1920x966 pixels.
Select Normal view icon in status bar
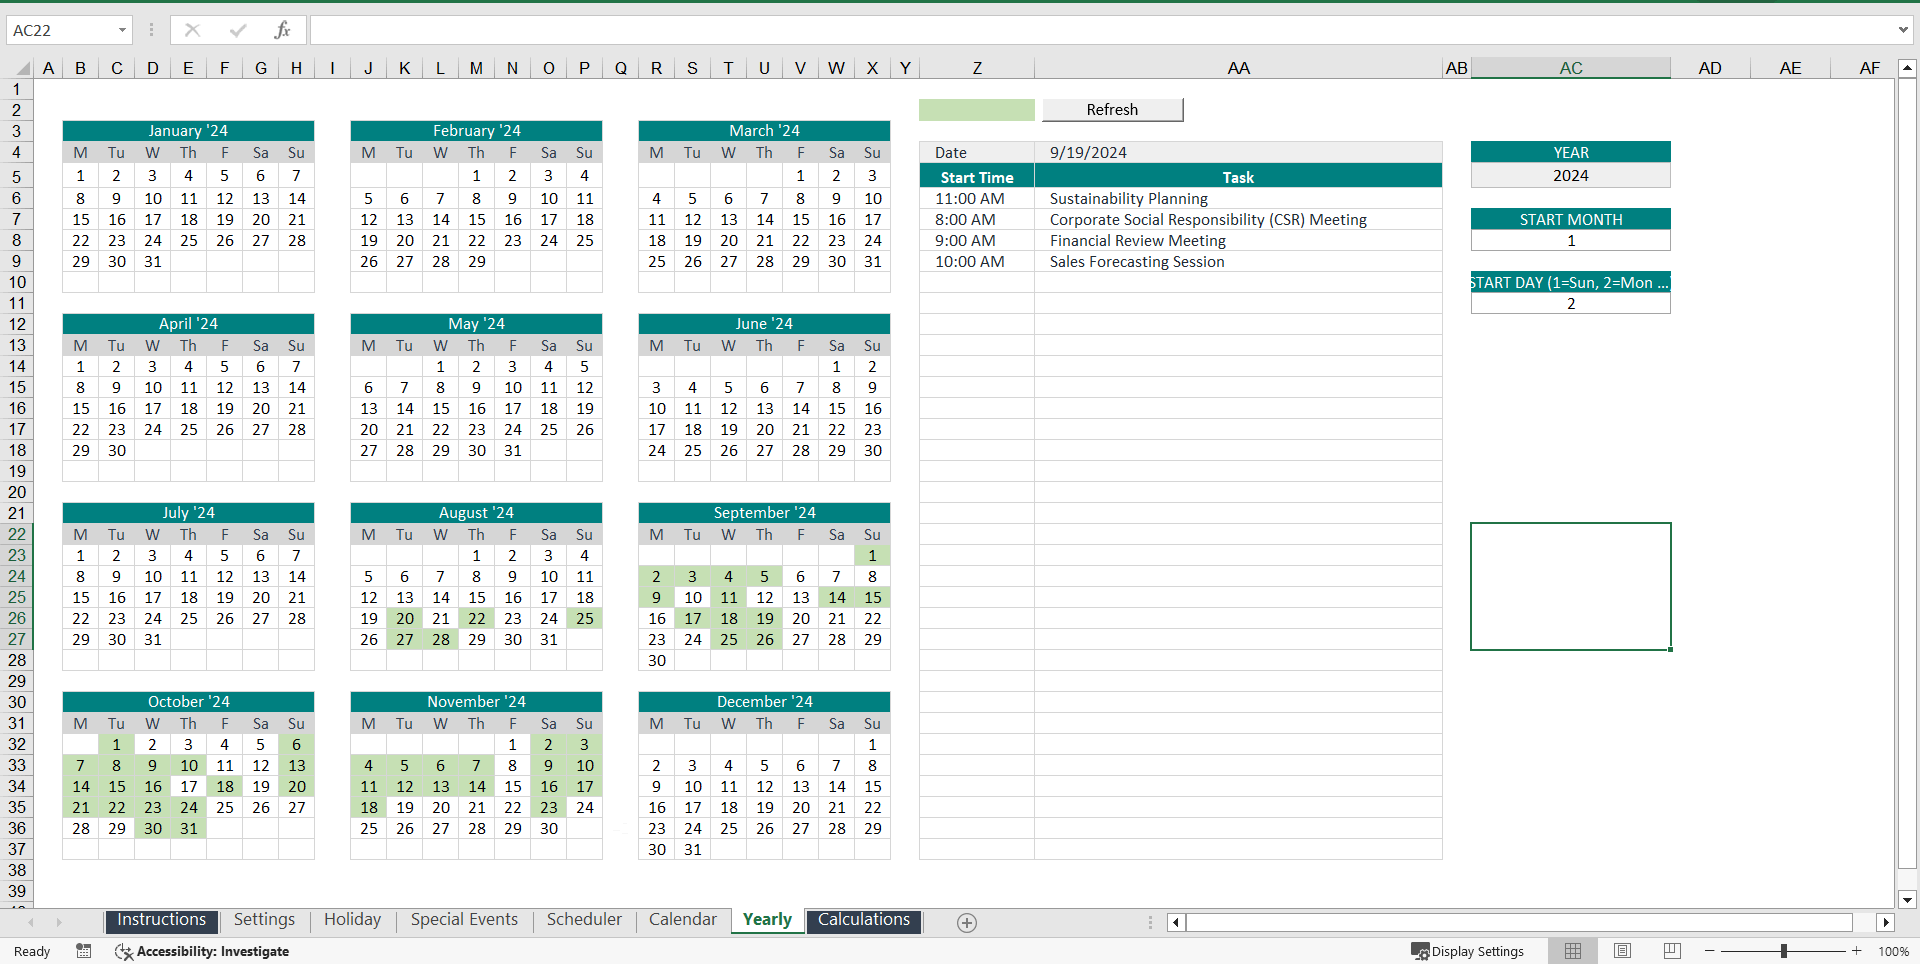(x=1573, y=951)
